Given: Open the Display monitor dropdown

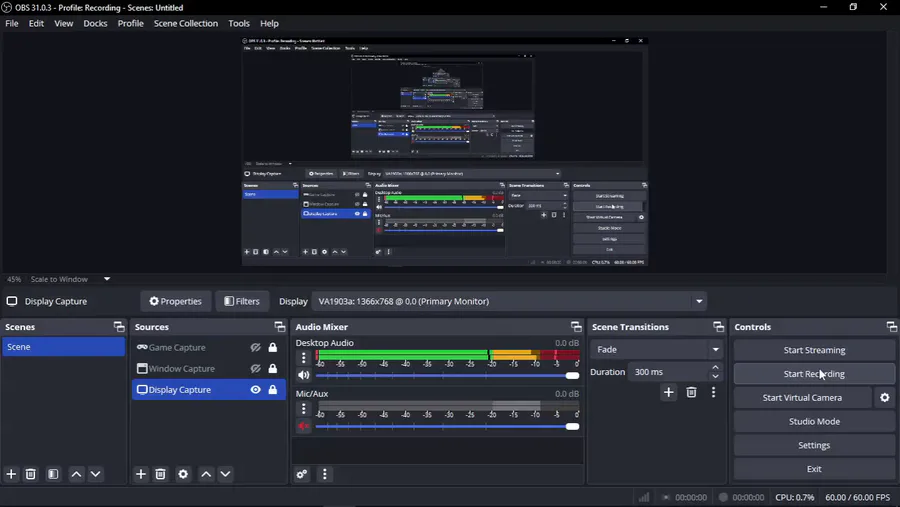Looking at the screenshot, I should (x=509, y=301).
